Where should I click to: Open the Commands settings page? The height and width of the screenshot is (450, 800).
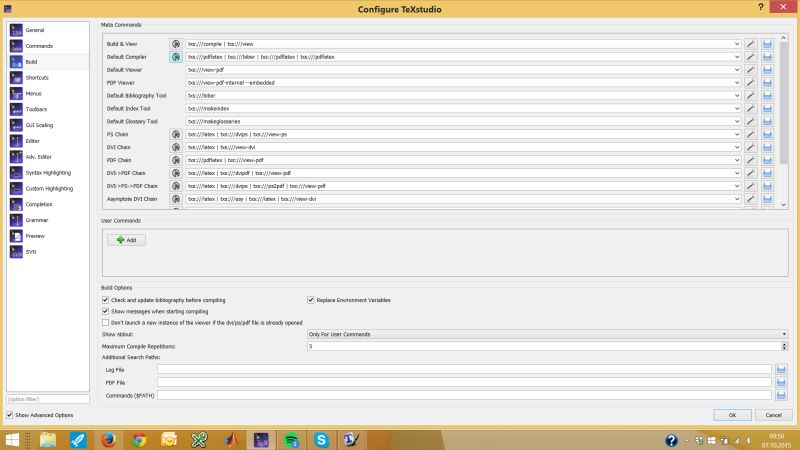[x=48, y=46]
